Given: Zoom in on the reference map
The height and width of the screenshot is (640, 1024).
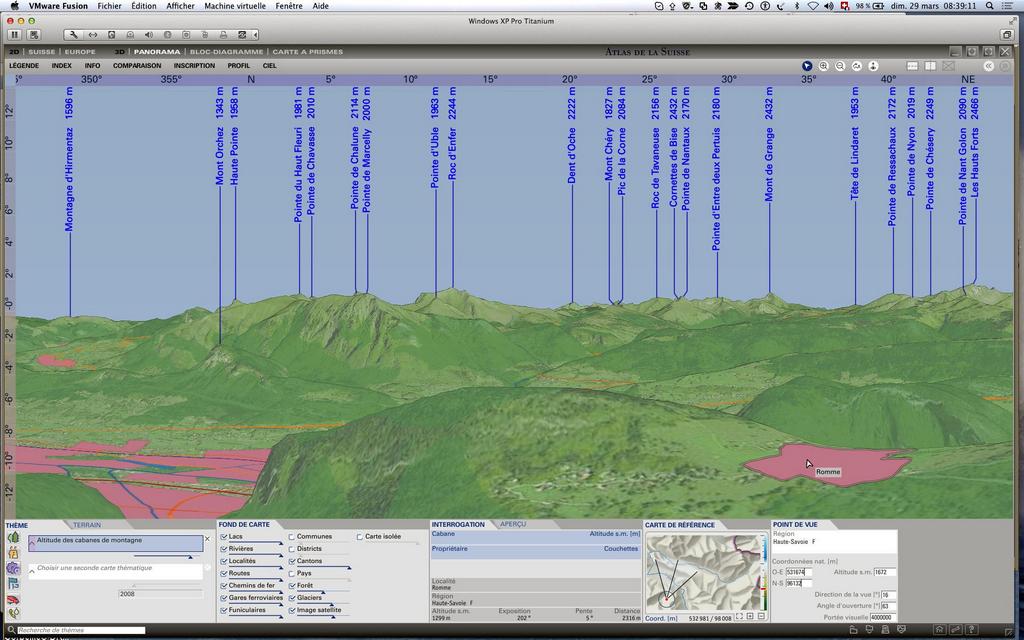Looking at the screenshot, I should tap(749, 617).
